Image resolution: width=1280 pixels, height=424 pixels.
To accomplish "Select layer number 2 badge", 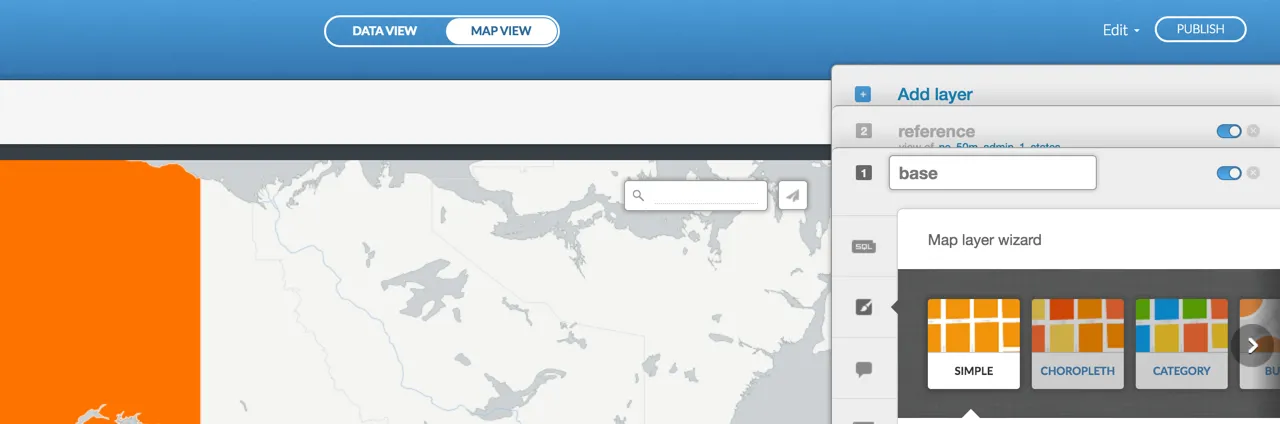I will coord(864,131).
